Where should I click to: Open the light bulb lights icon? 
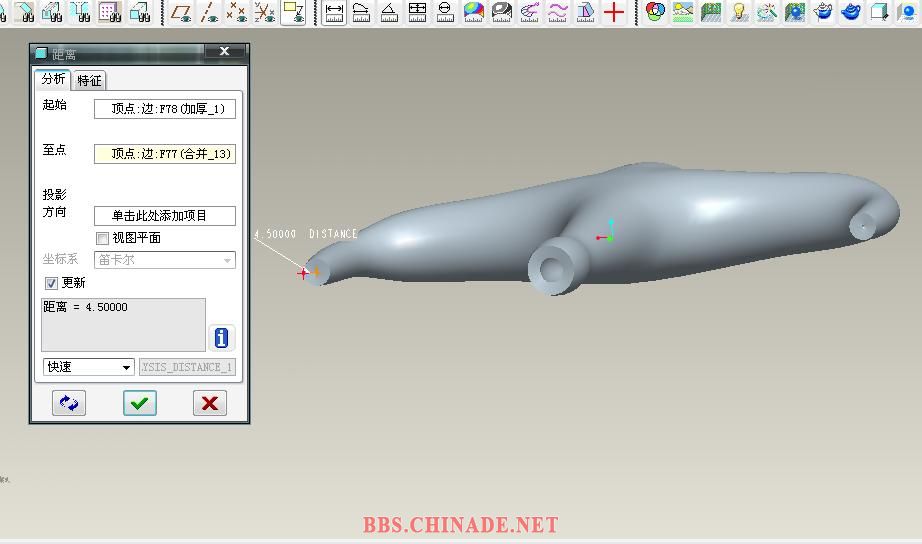[739, 12]
